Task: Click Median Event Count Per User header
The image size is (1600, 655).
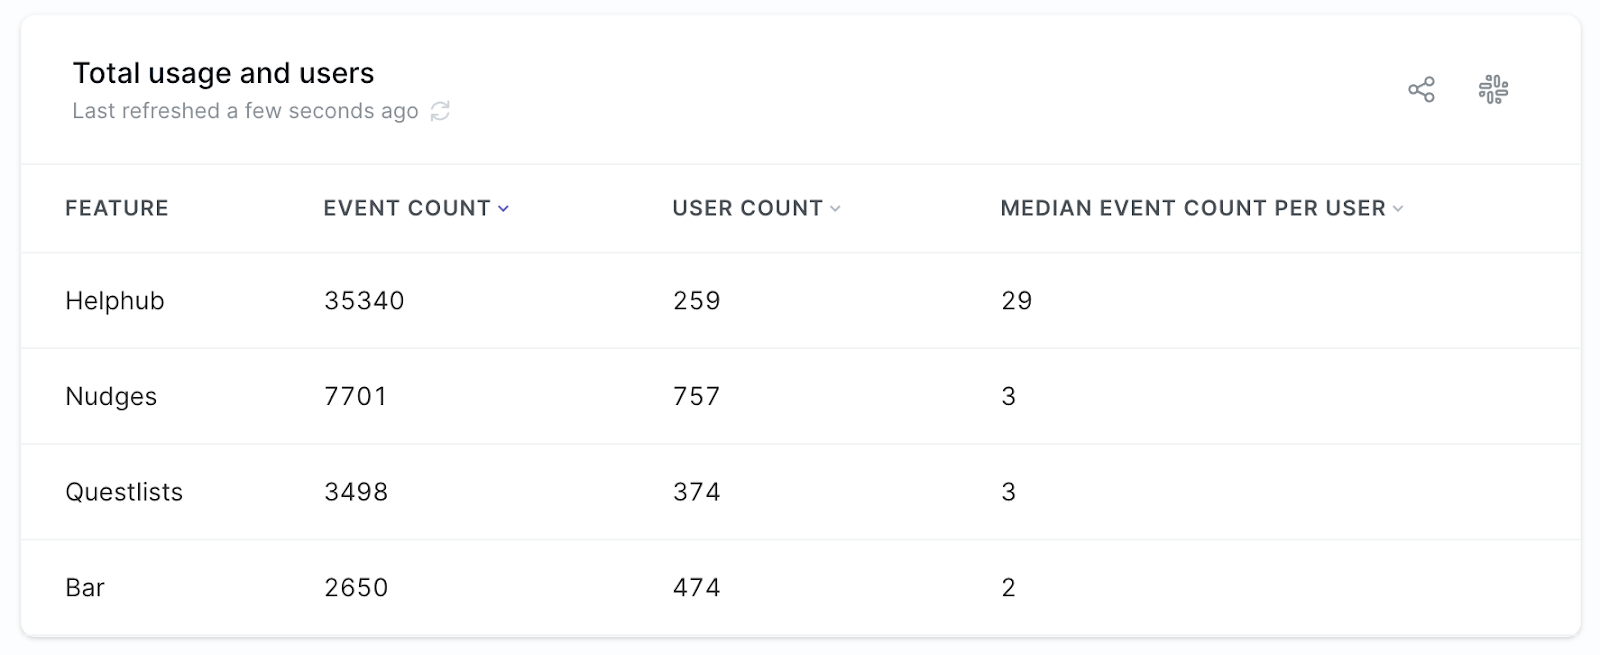Action: click(1192, 208)
